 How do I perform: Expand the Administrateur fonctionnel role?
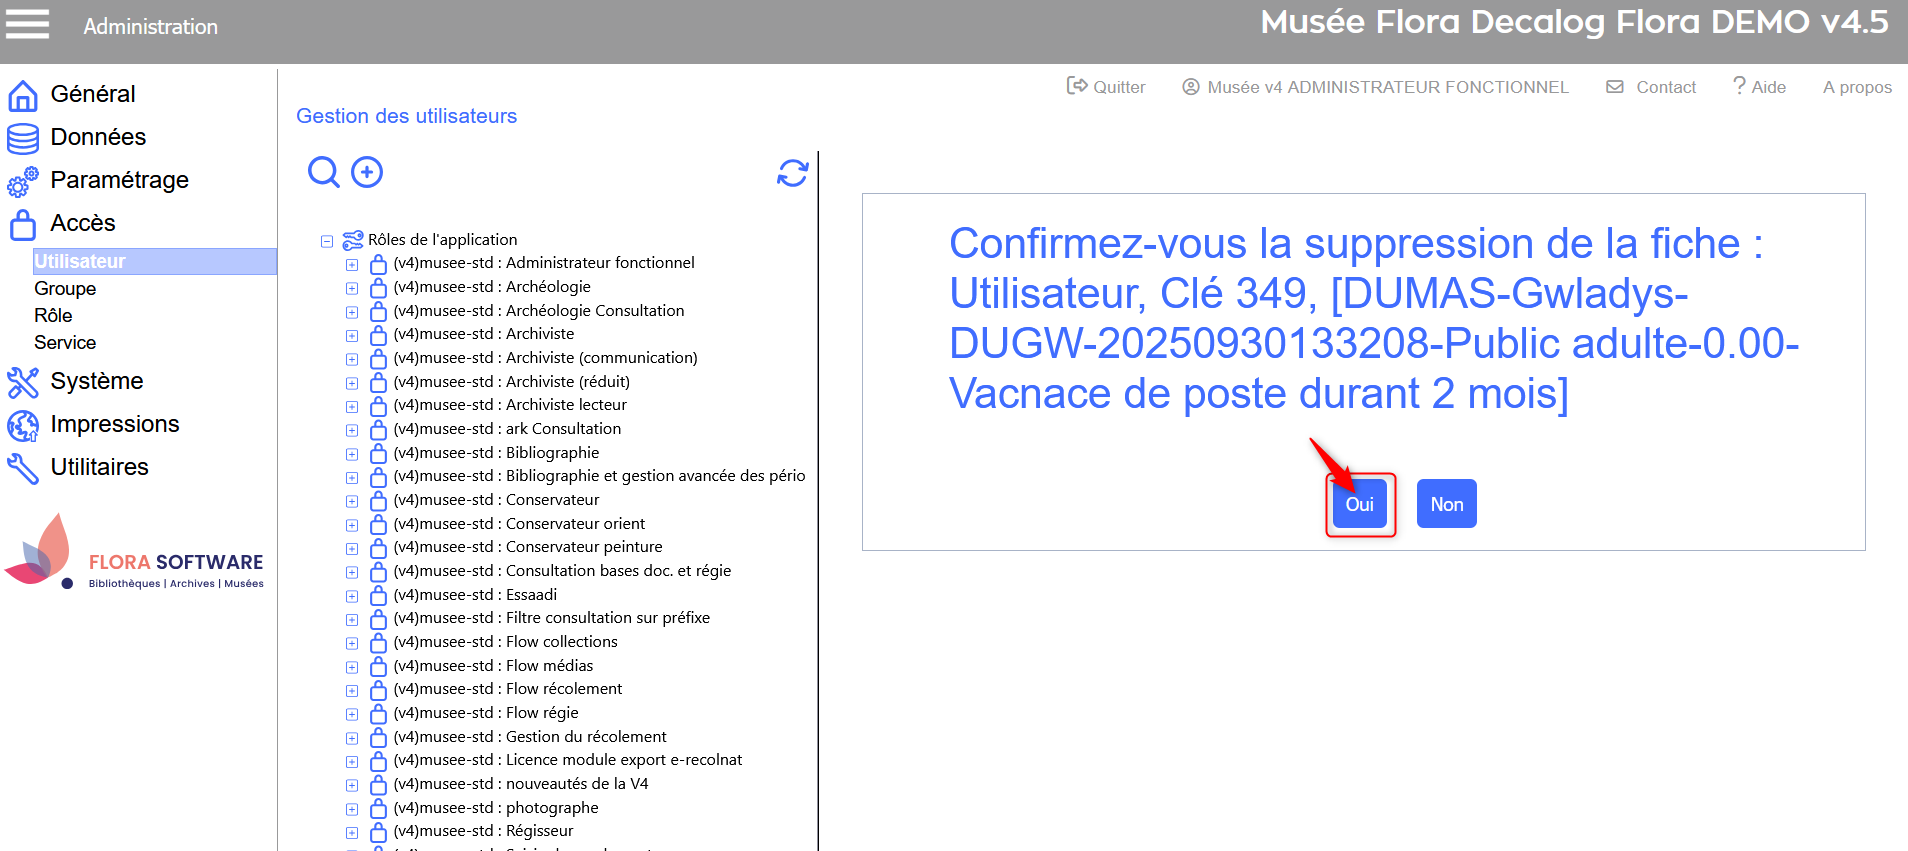coord(352,265)
